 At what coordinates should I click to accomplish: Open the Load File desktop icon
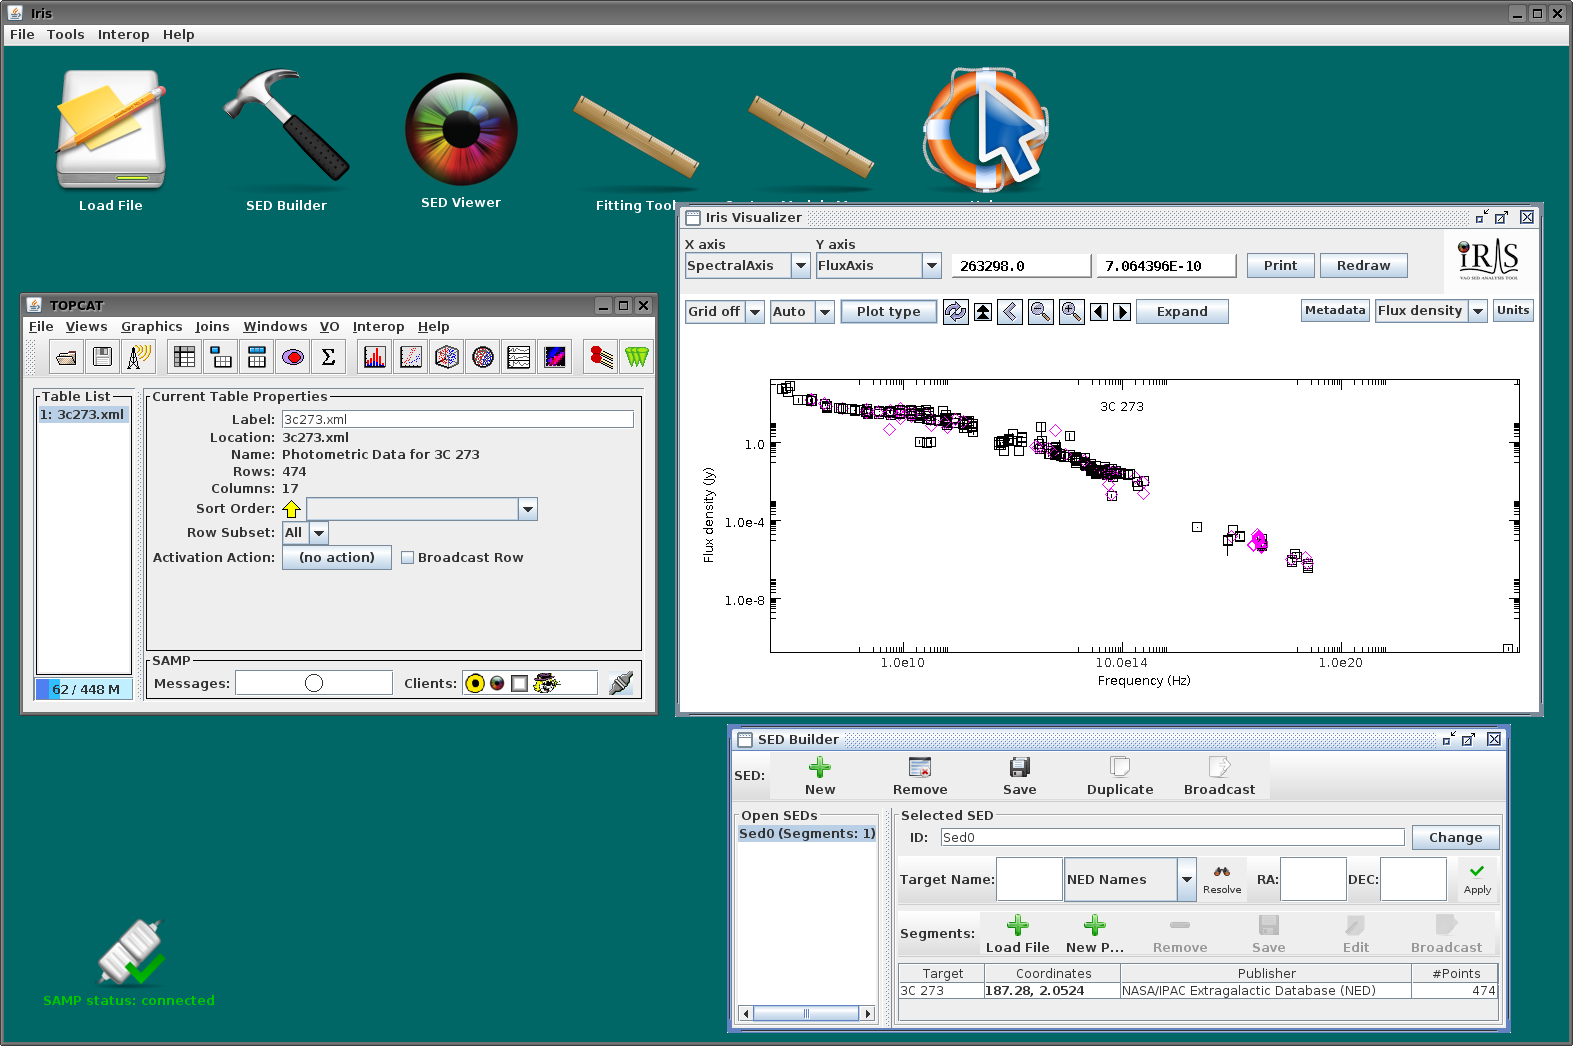click(111, 129)
